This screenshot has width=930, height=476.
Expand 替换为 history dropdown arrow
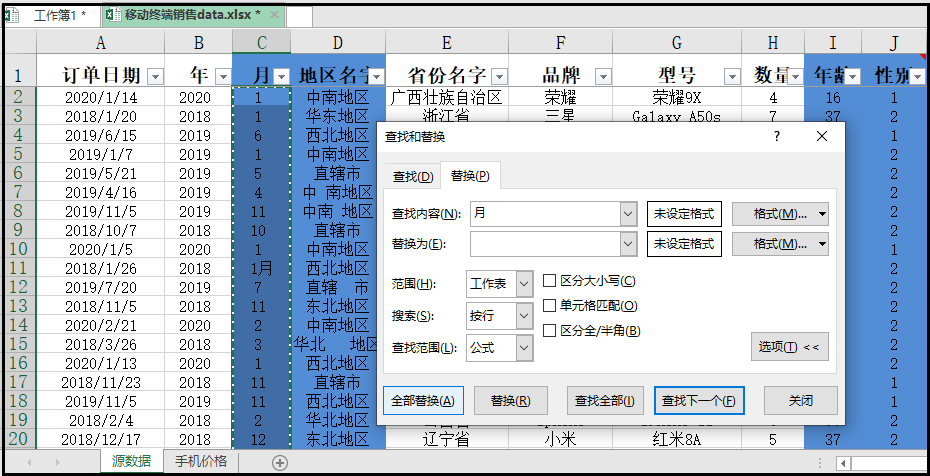(629, 244)
